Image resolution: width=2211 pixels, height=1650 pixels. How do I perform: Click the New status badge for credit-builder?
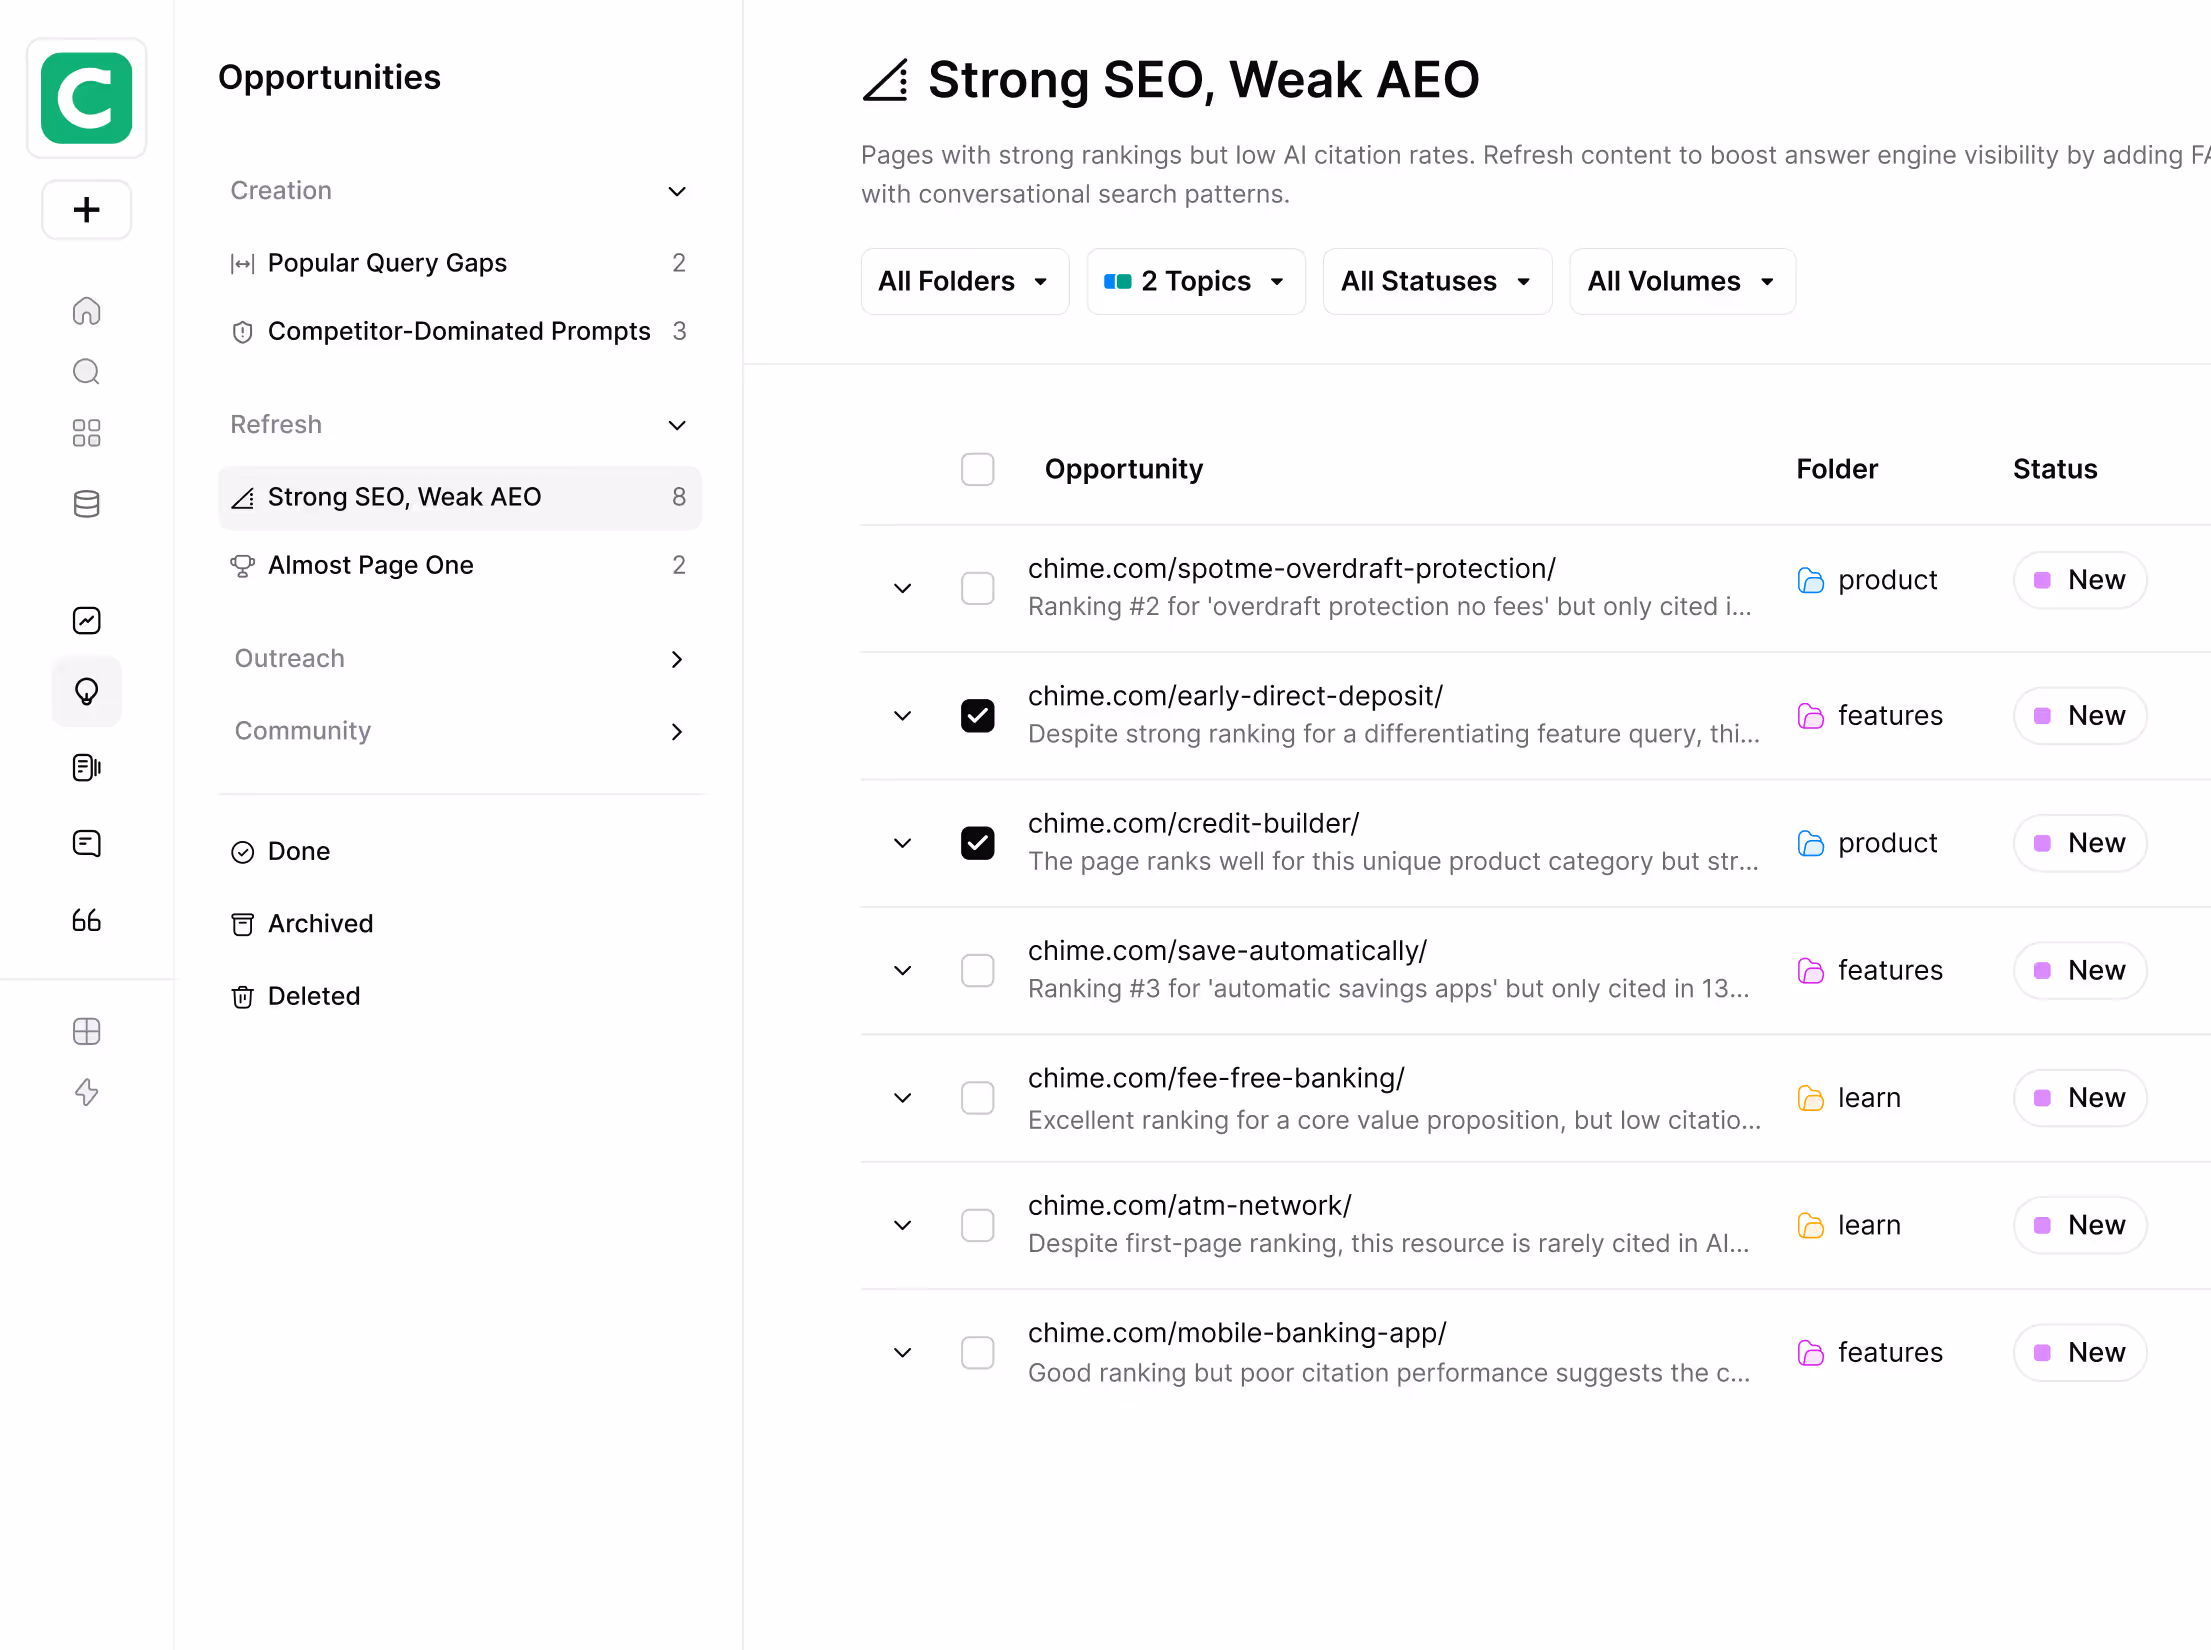tap(2080, 843)
